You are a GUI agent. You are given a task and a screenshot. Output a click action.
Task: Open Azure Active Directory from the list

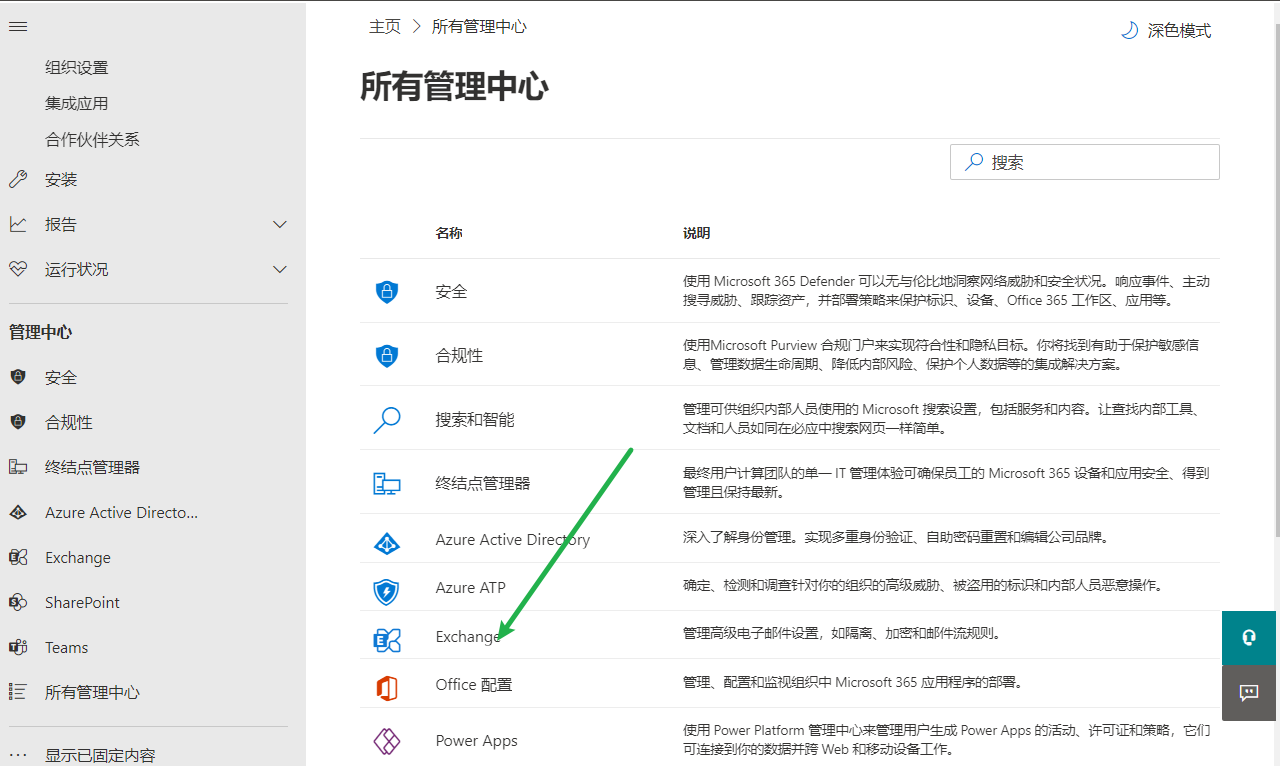coord(512,540)
